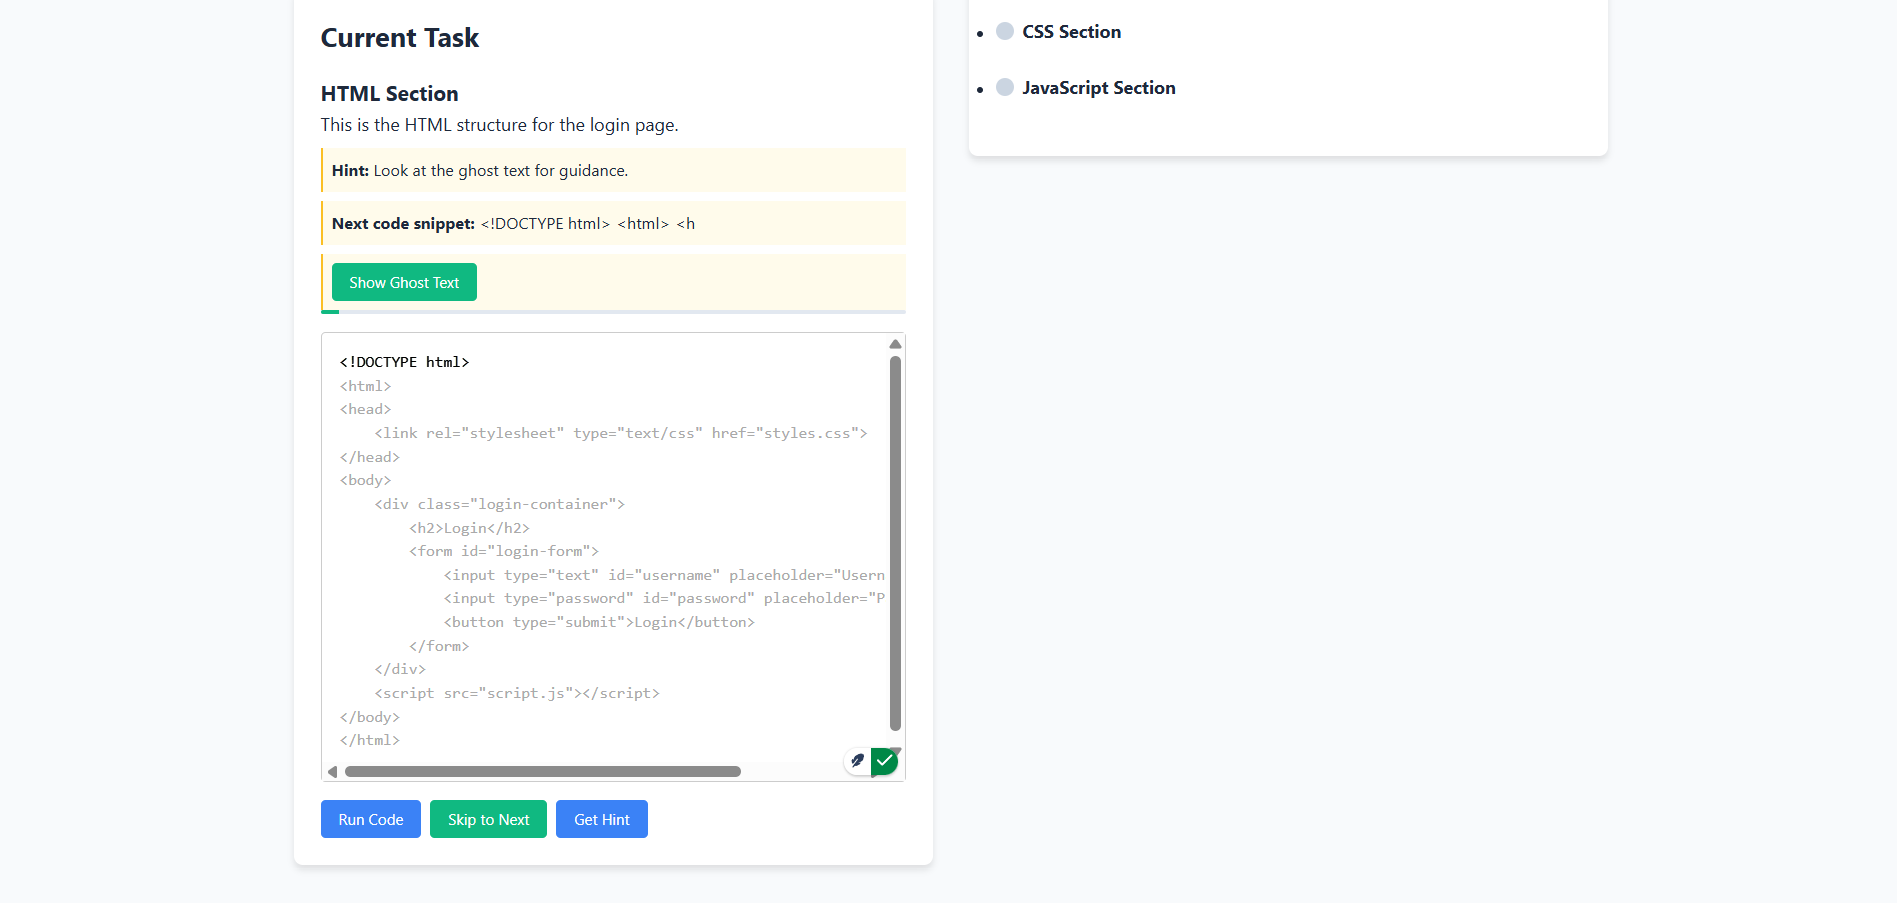Click the Show Ghost Text button
The height and width of the screenshot is (903, 1897).
(404, 282)
